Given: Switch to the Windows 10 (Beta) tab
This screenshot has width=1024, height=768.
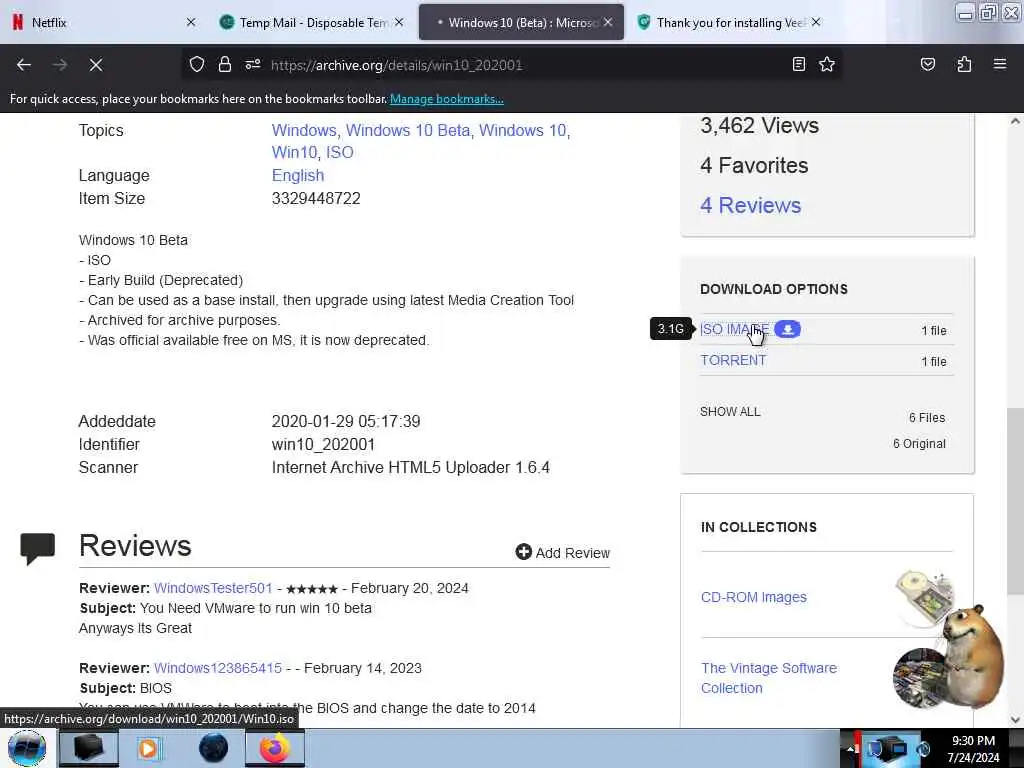Looking at the screenshot, I should tap(521, 22).
